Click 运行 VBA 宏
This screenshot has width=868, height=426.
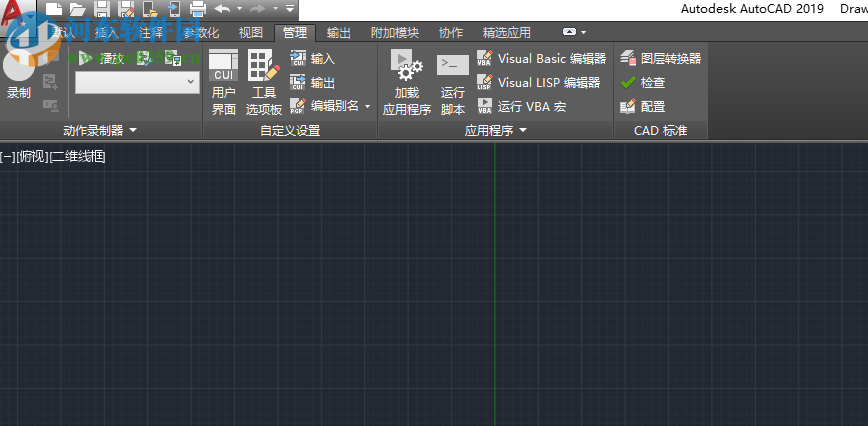tap(521, 106)
